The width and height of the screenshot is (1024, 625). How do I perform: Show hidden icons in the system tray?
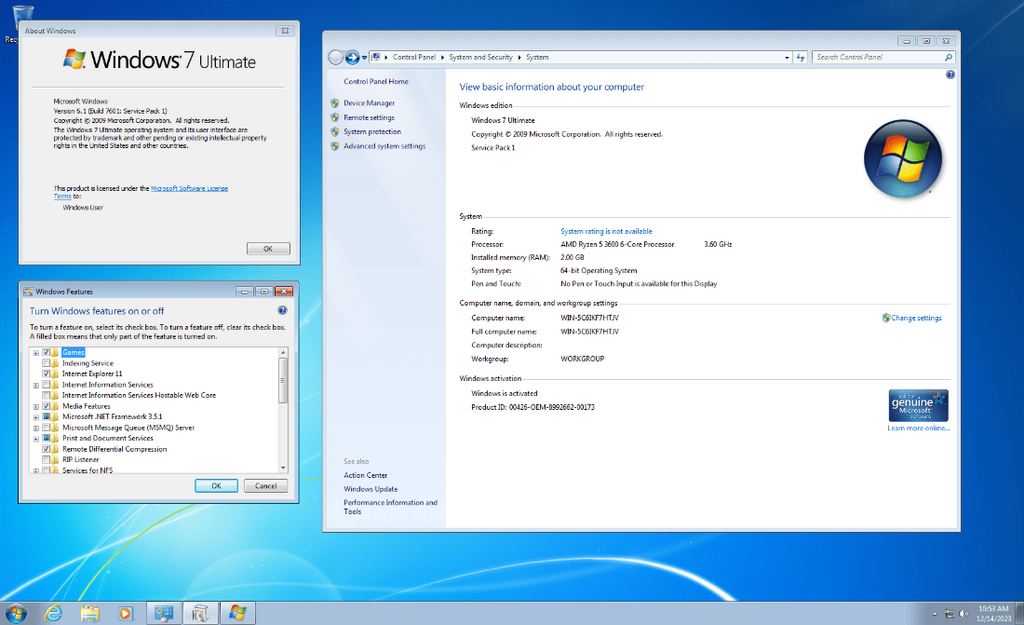tap(935, 614)
